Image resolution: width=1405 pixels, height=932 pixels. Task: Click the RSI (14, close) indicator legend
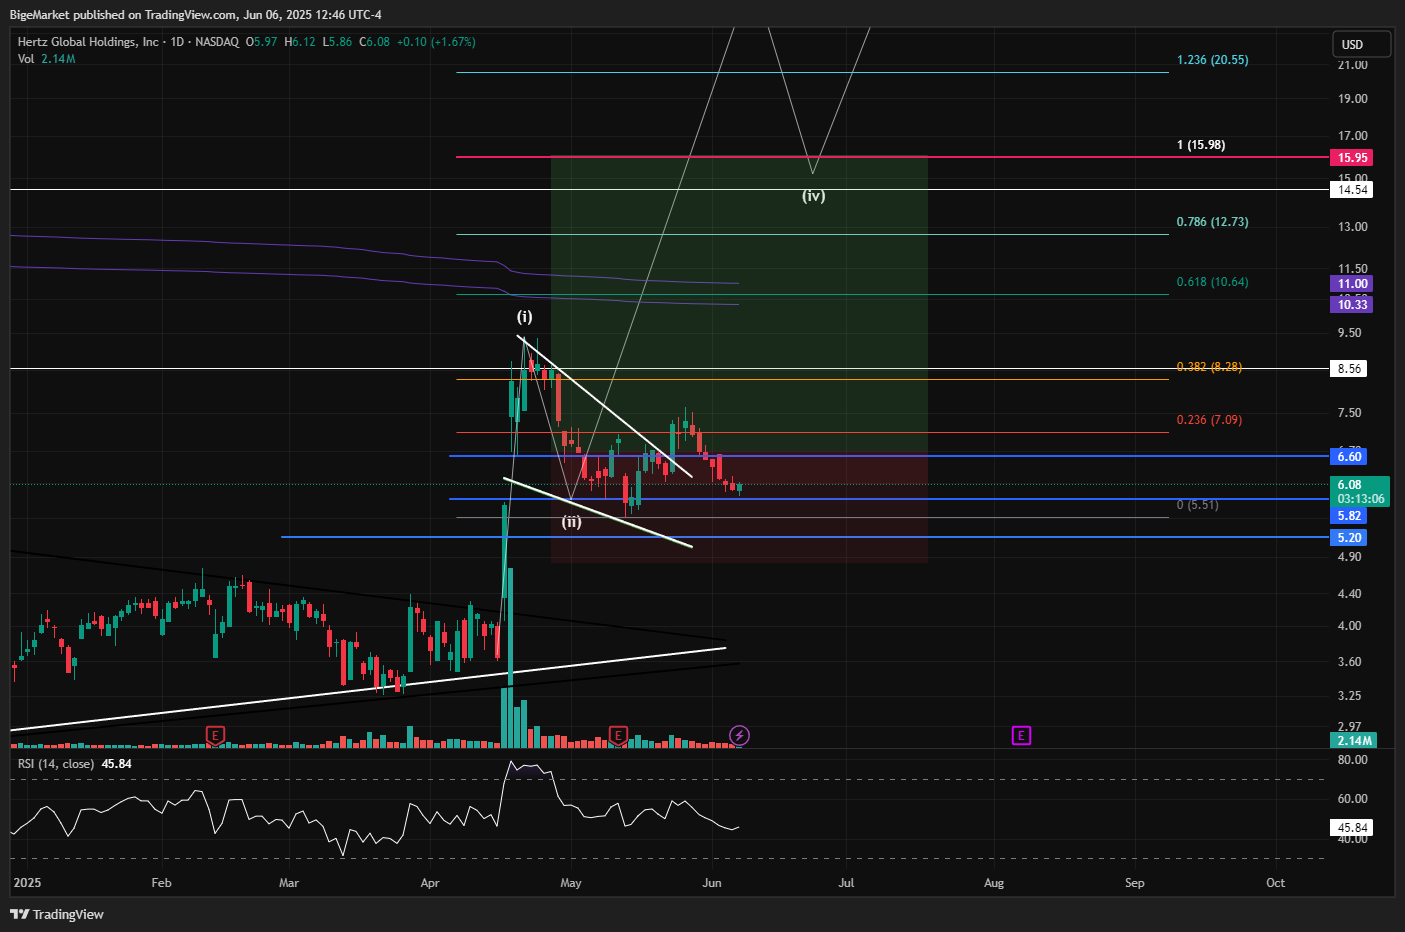[74, 764]
